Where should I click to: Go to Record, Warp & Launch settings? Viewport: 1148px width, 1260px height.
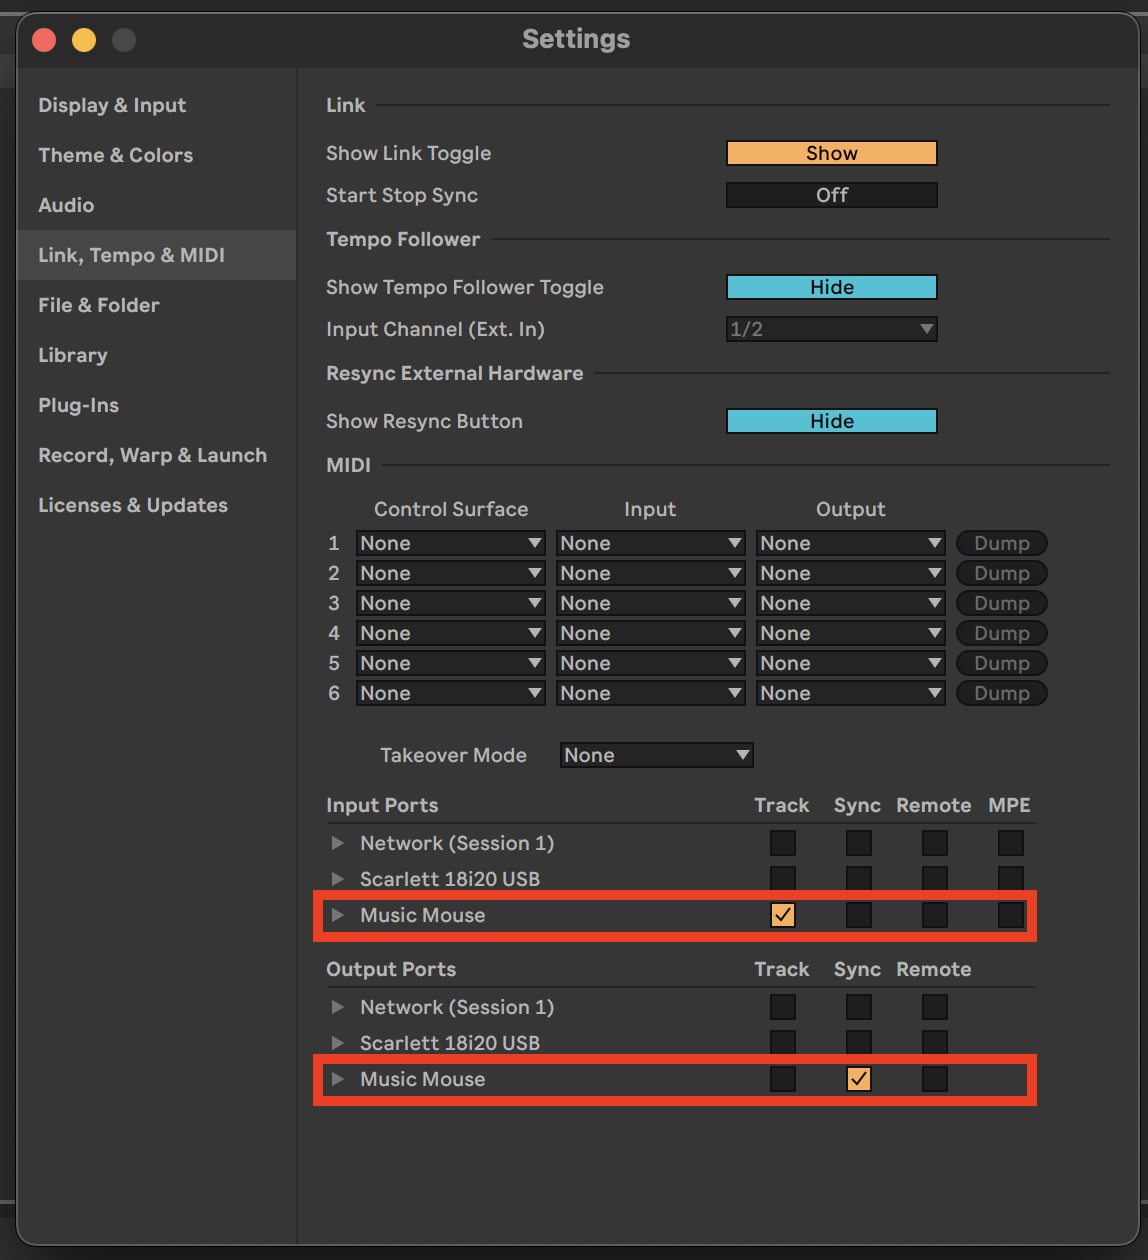coord(152,455)
